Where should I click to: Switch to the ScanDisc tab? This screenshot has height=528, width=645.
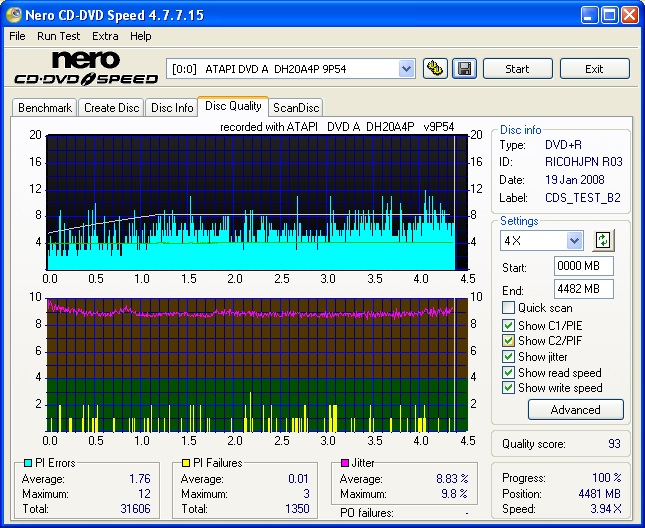296,108
